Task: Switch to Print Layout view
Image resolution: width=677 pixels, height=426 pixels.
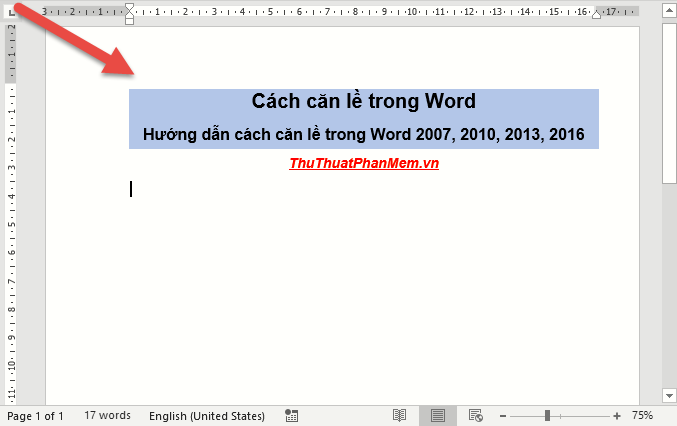Action: [437, 416]
